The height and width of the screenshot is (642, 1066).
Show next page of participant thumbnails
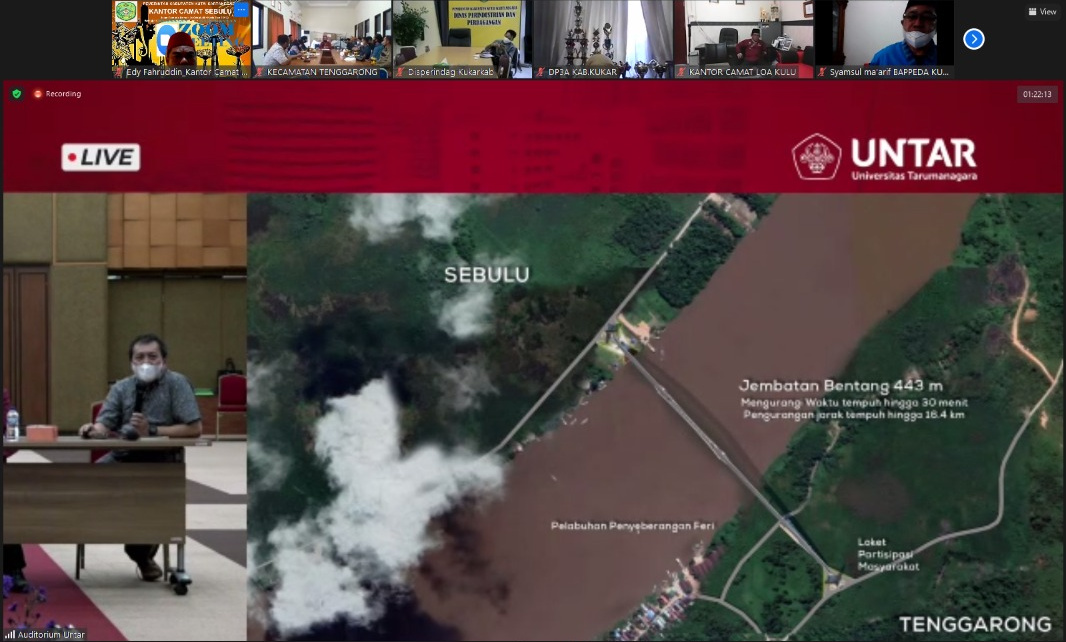973,39
